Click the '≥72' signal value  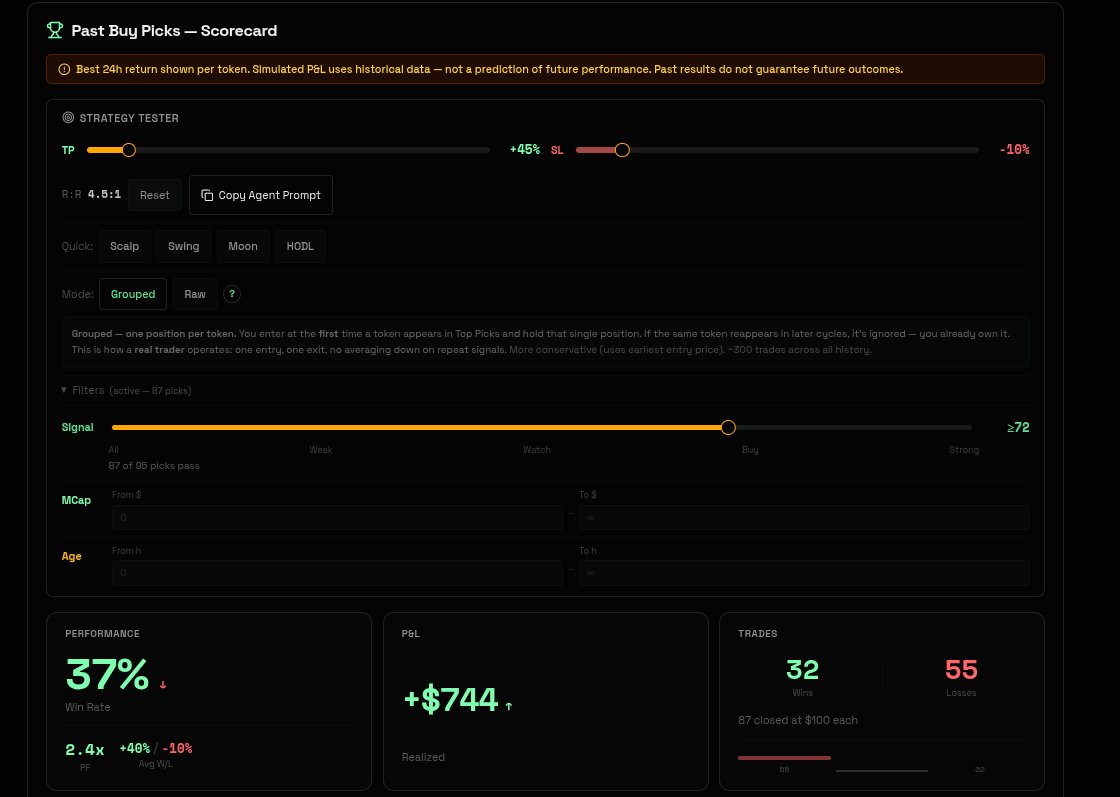click(x=1018, y=428)
